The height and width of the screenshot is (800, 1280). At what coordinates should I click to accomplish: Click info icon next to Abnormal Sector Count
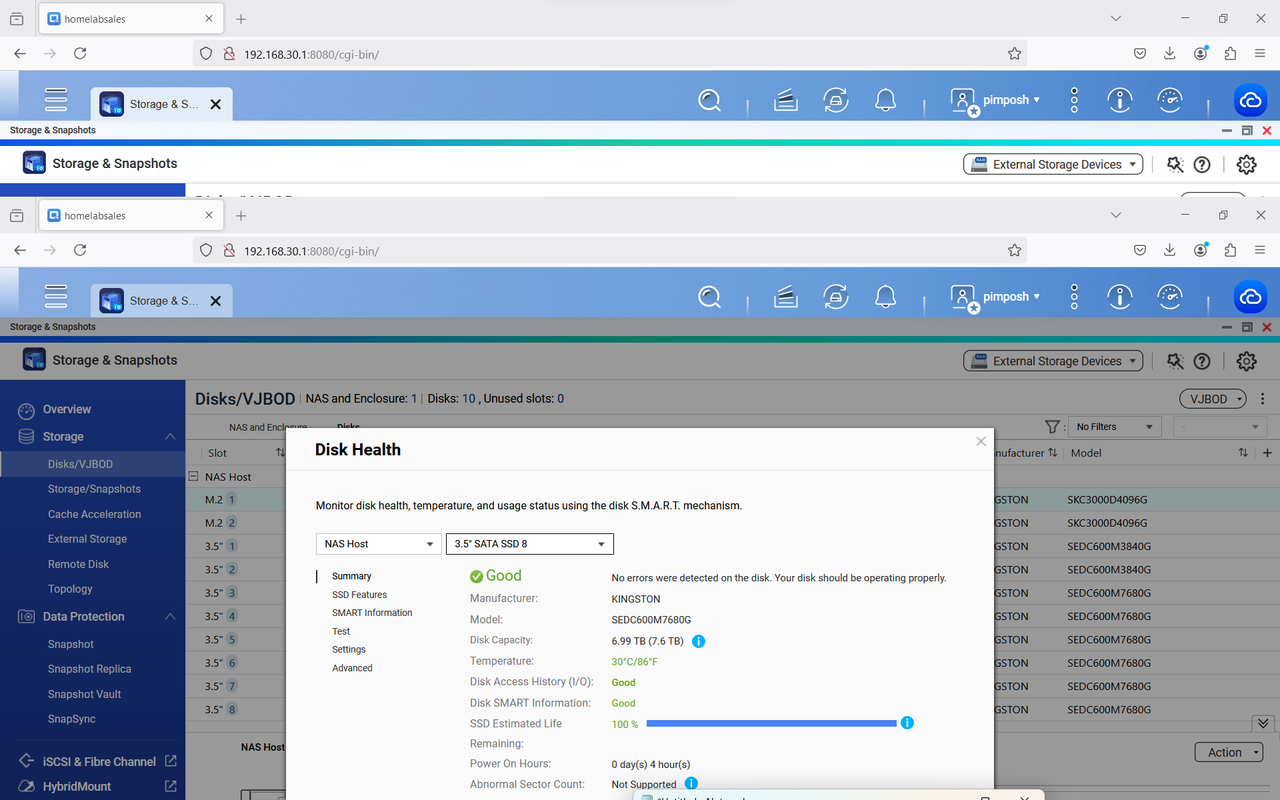[x=691, y=784]
